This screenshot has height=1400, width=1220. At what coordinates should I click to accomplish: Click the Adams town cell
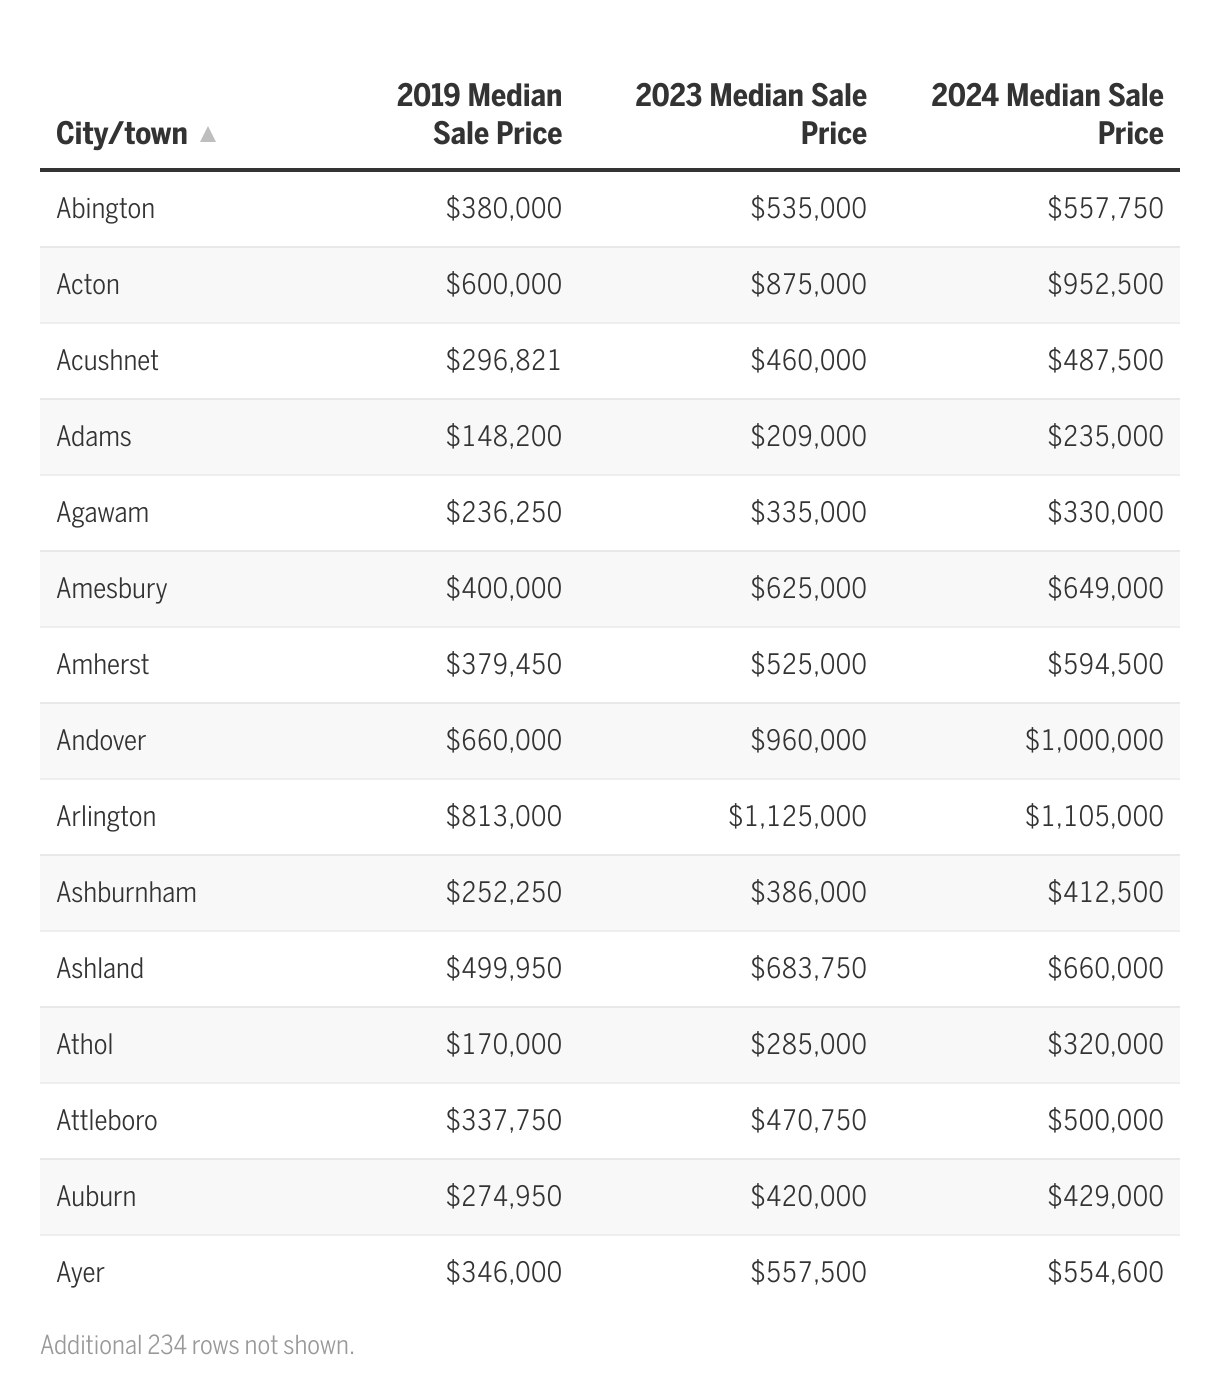(94, 436)
